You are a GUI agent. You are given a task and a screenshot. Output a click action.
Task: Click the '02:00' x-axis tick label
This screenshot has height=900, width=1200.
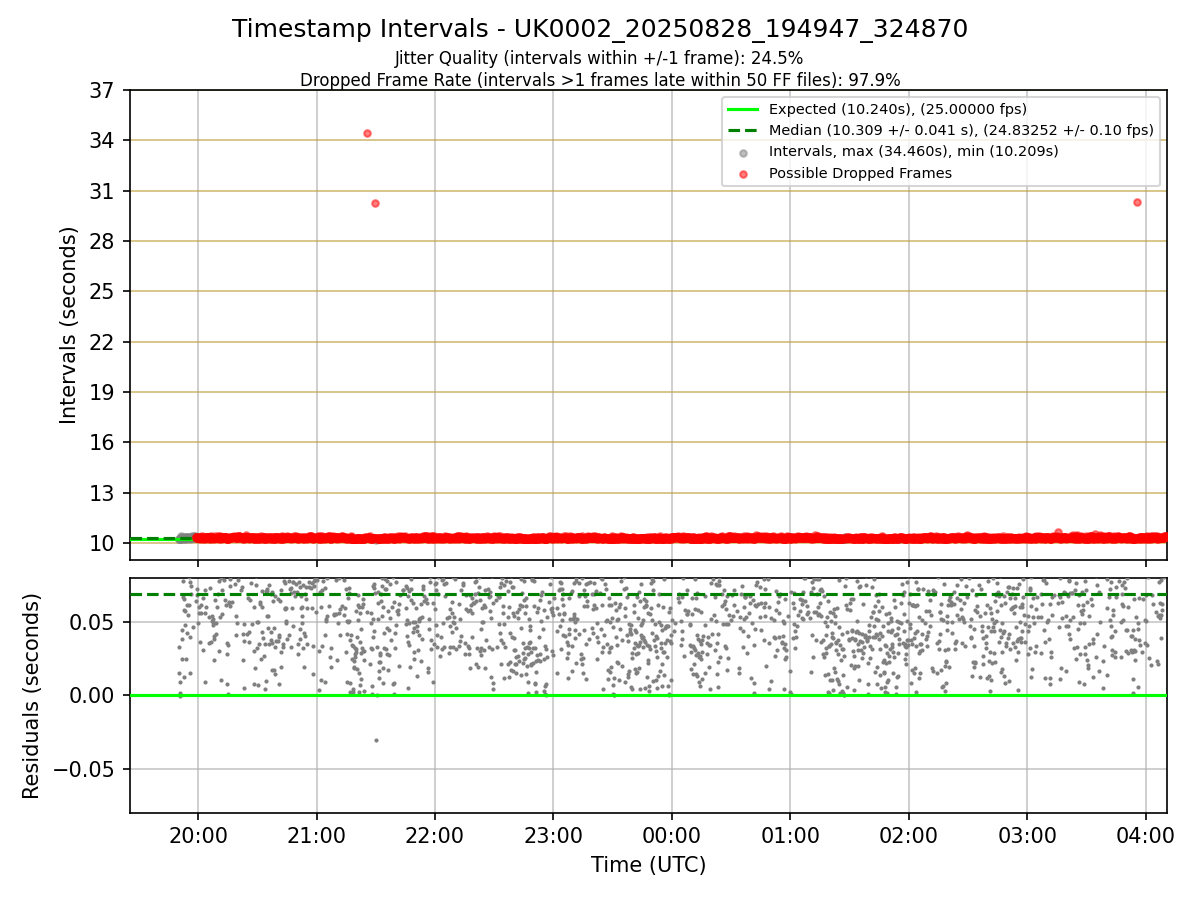pos(909,834)
